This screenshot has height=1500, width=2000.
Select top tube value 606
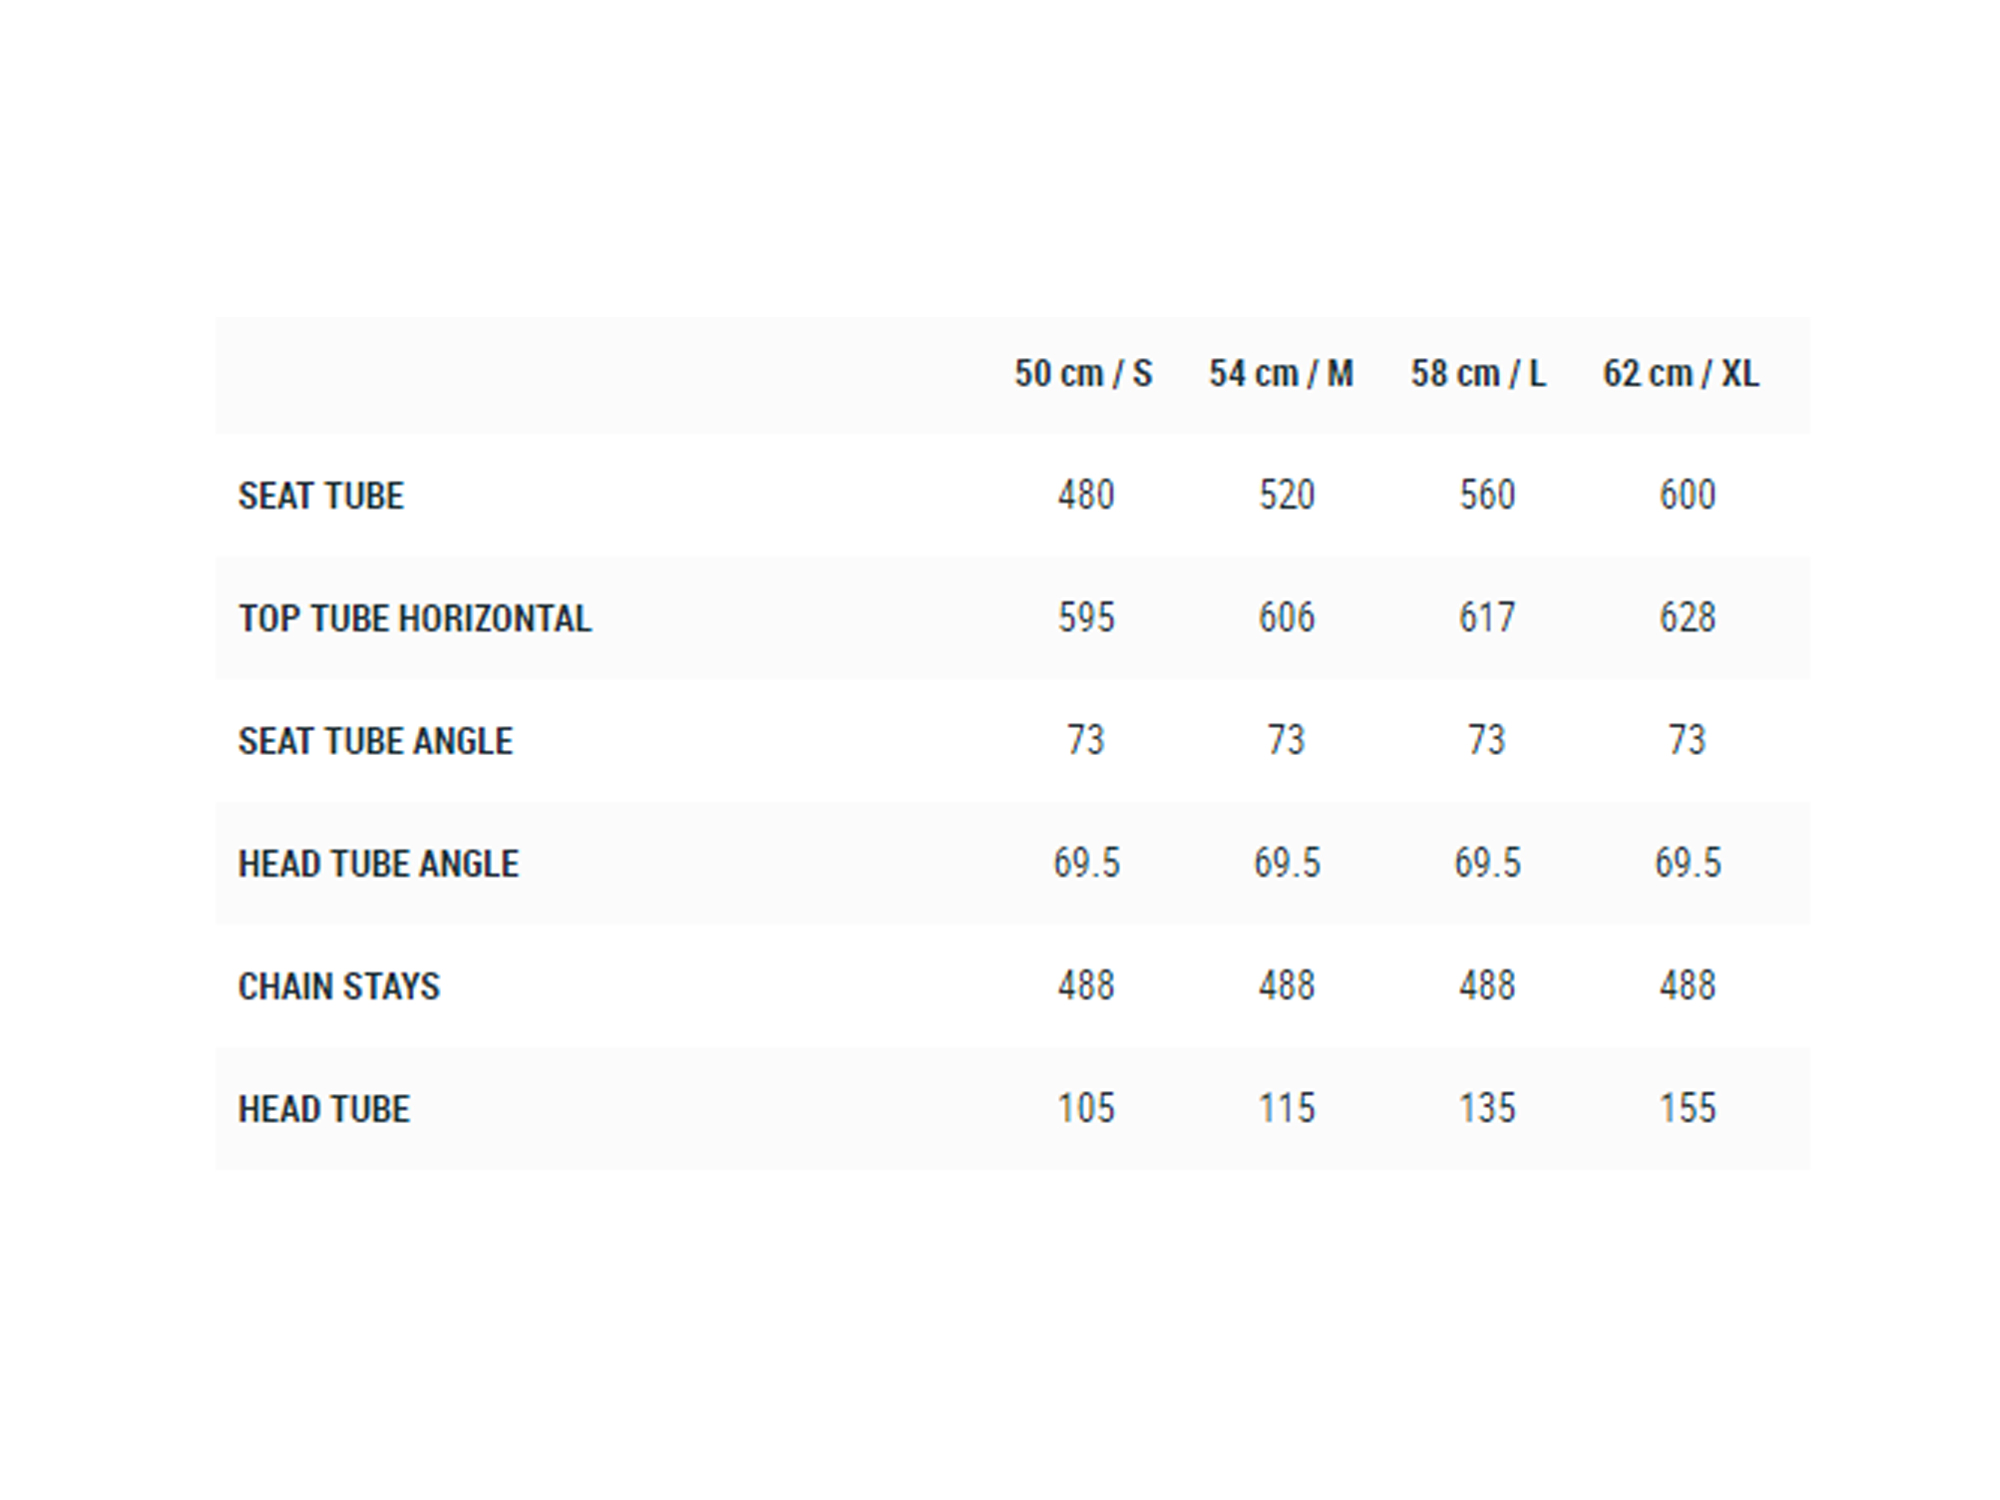click(x=1287, y=618)
